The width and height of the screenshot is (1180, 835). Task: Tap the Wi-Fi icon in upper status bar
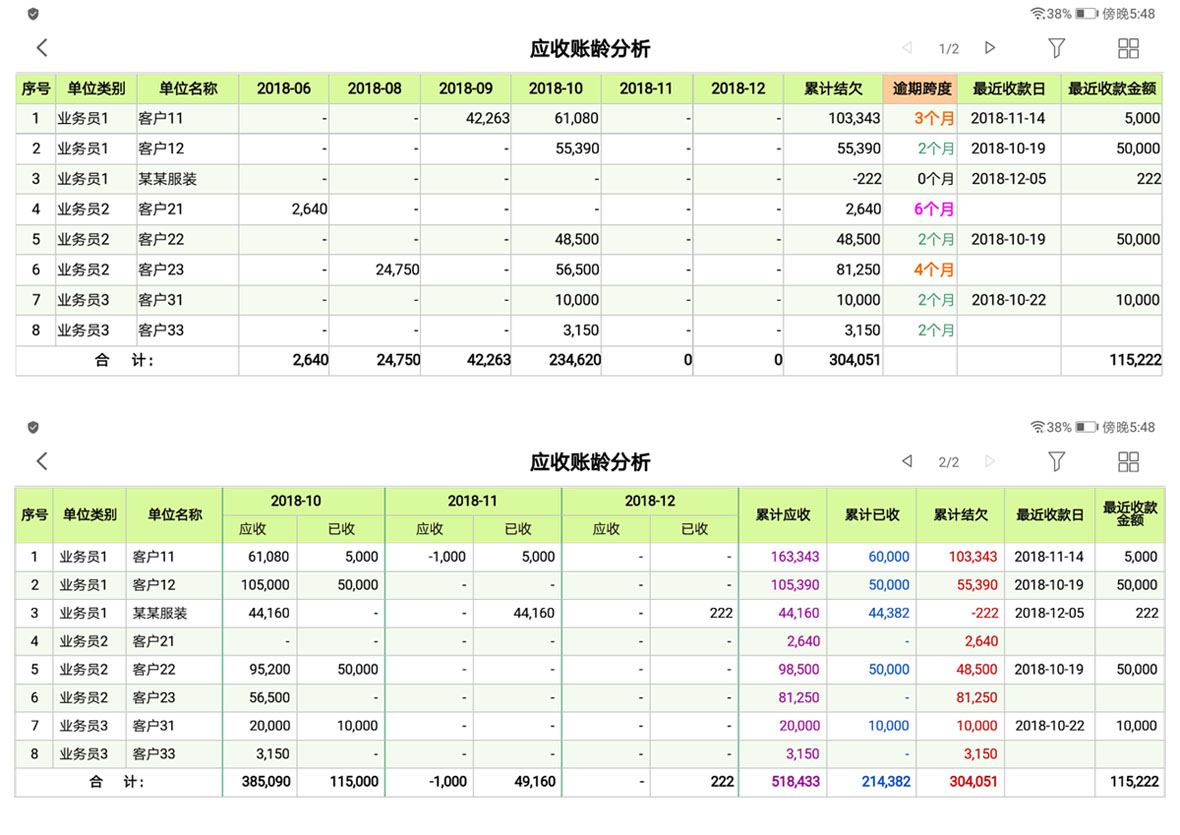click(1038, 14)
